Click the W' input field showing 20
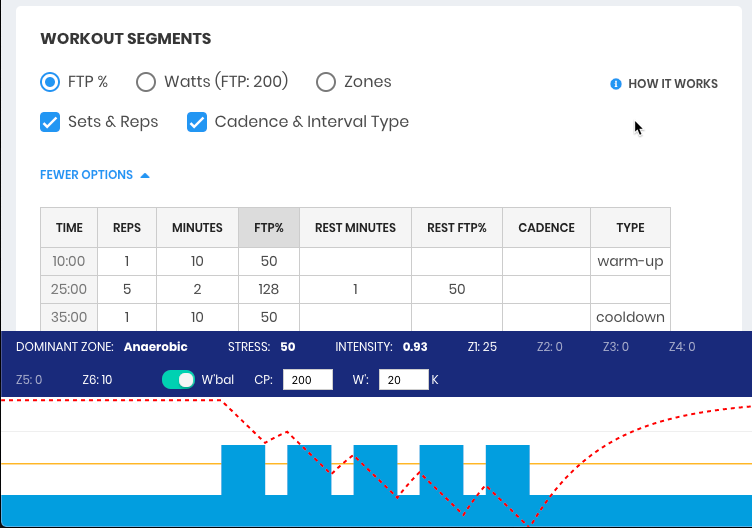 tap(404, 380)
